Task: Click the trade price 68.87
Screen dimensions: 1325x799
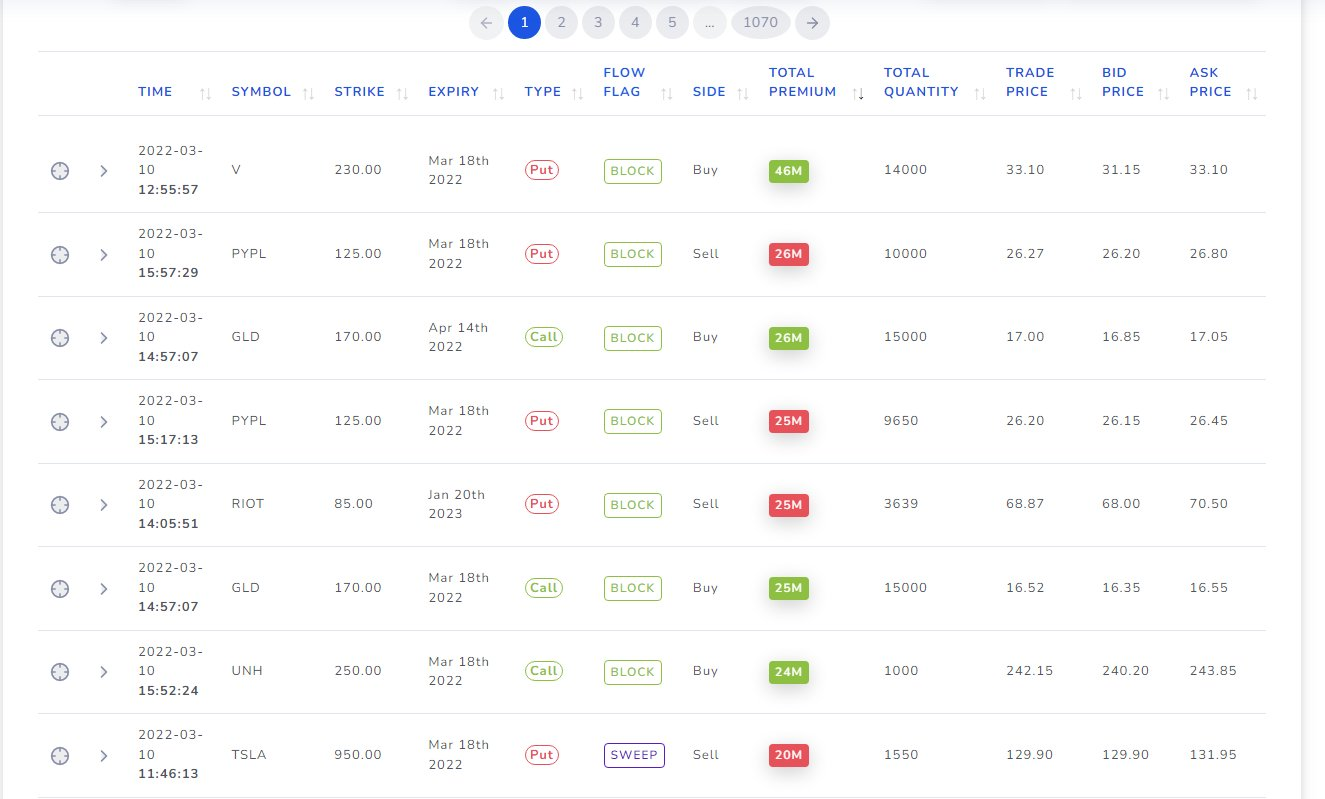Action: pos(1025,504)
